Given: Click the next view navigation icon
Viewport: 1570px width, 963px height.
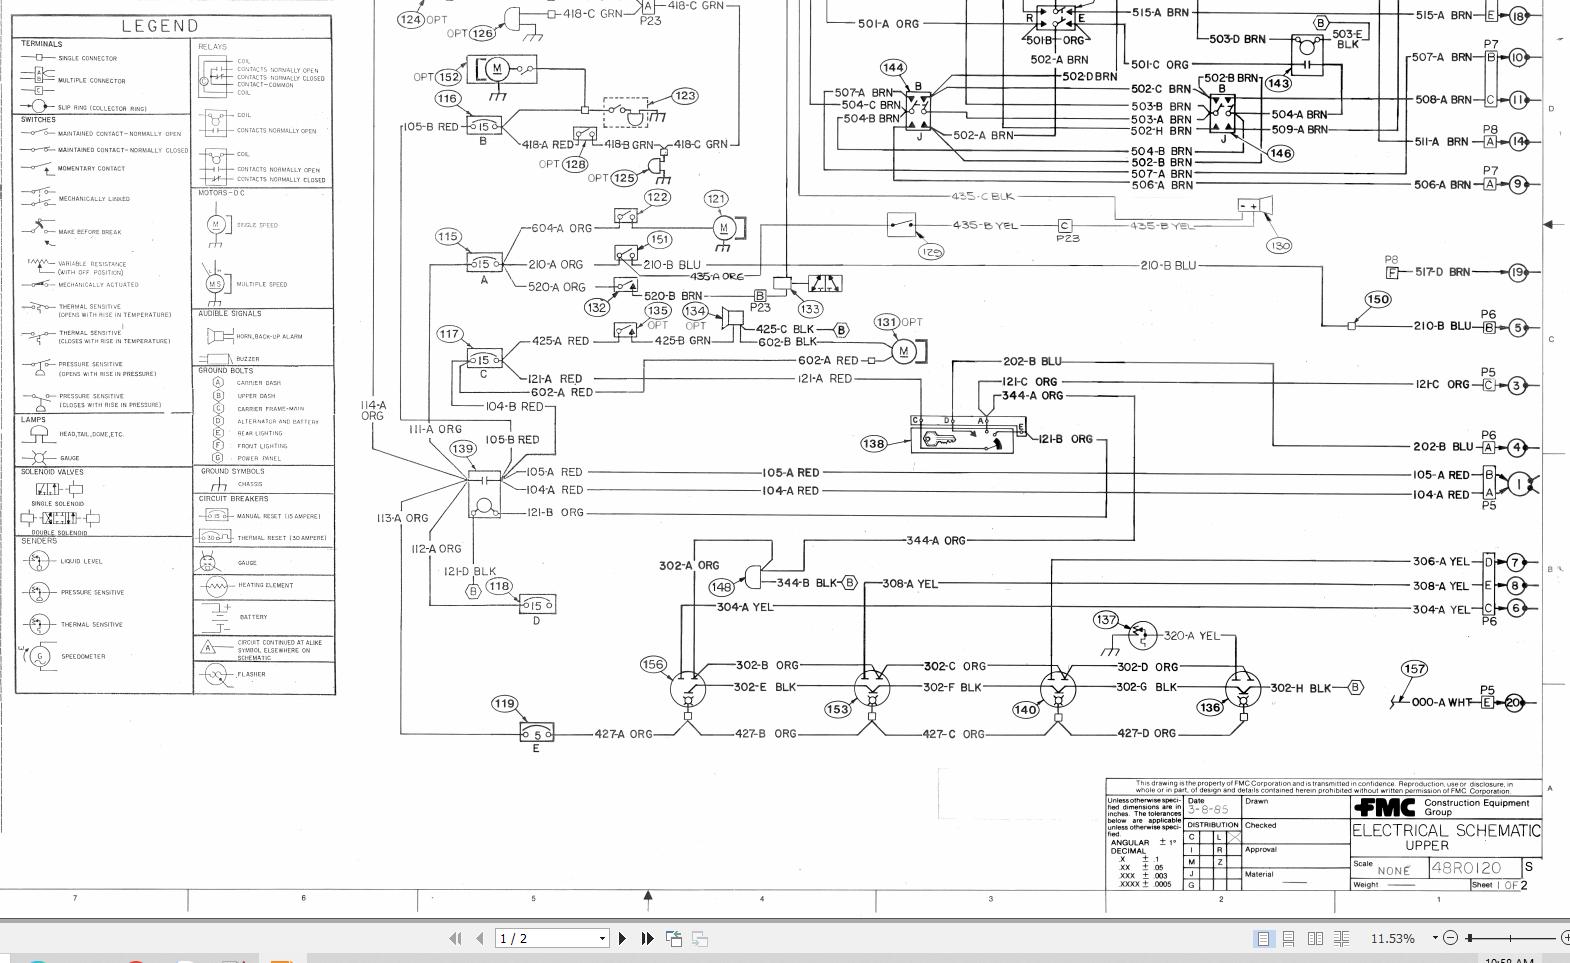Looking at the screenshot, I should click(700, 938).
